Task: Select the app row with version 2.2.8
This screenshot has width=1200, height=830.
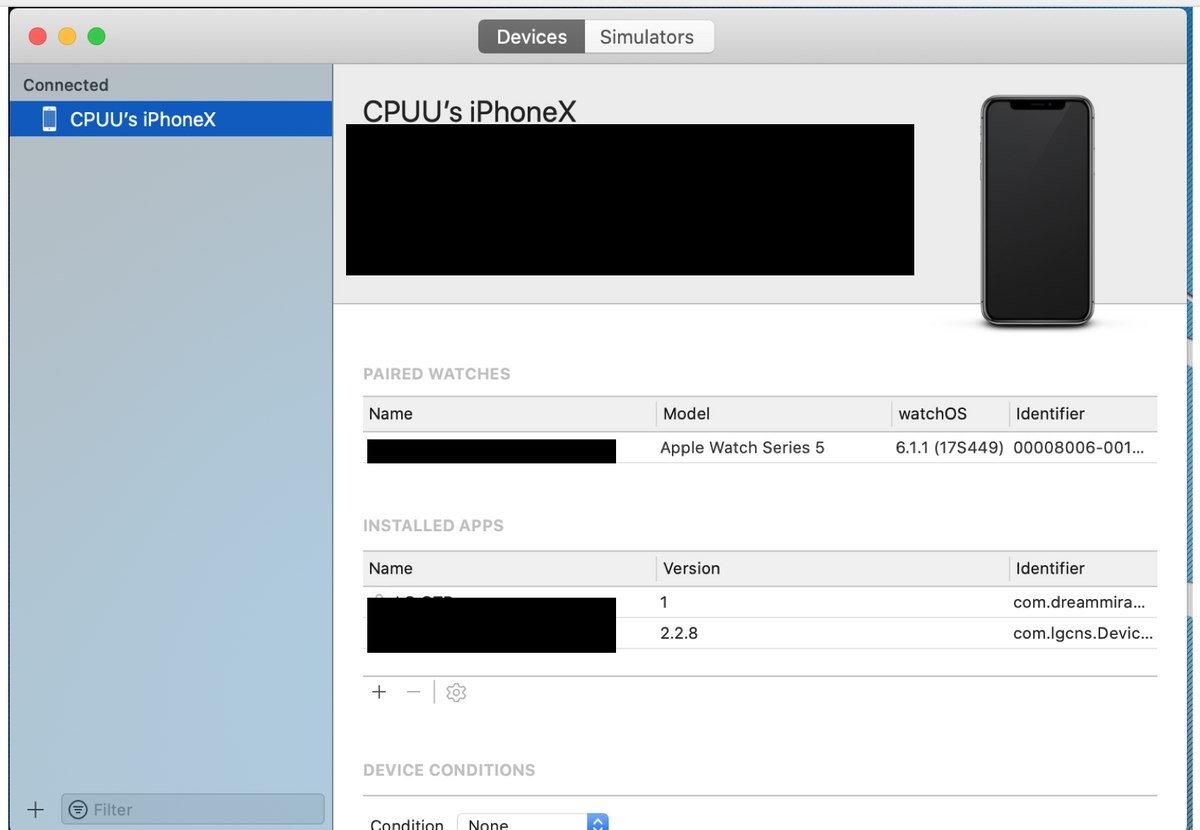Action: point(760,633)
